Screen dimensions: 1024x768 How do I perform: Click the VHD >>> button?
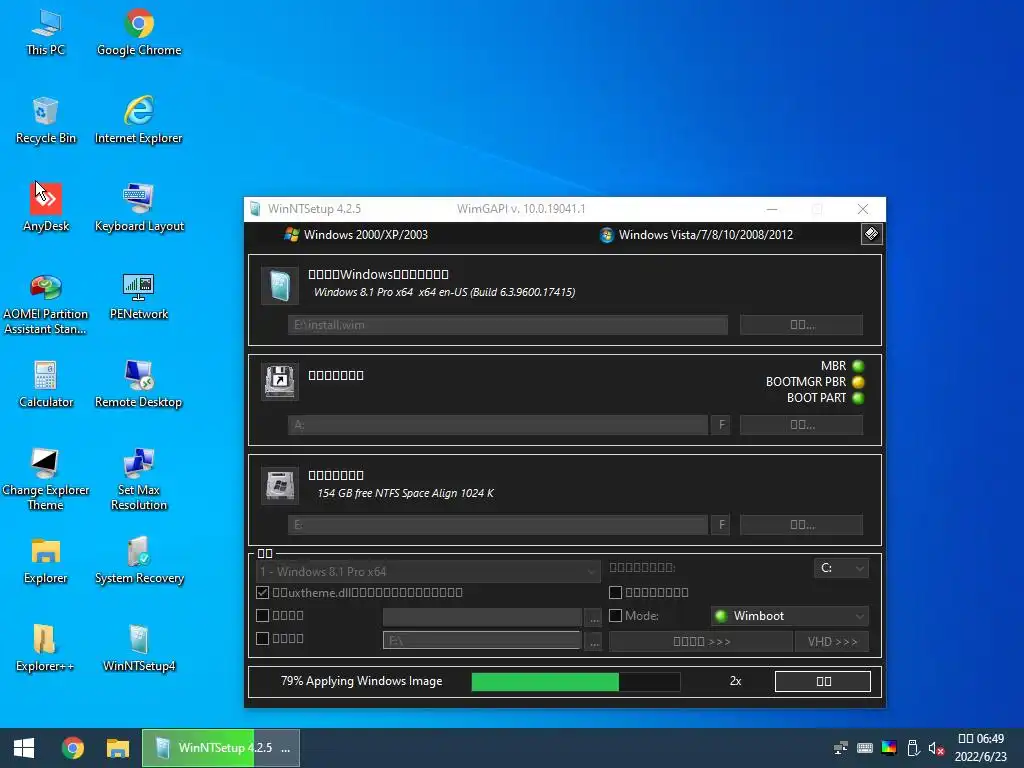pyautogui.click(x=832, y=641)
